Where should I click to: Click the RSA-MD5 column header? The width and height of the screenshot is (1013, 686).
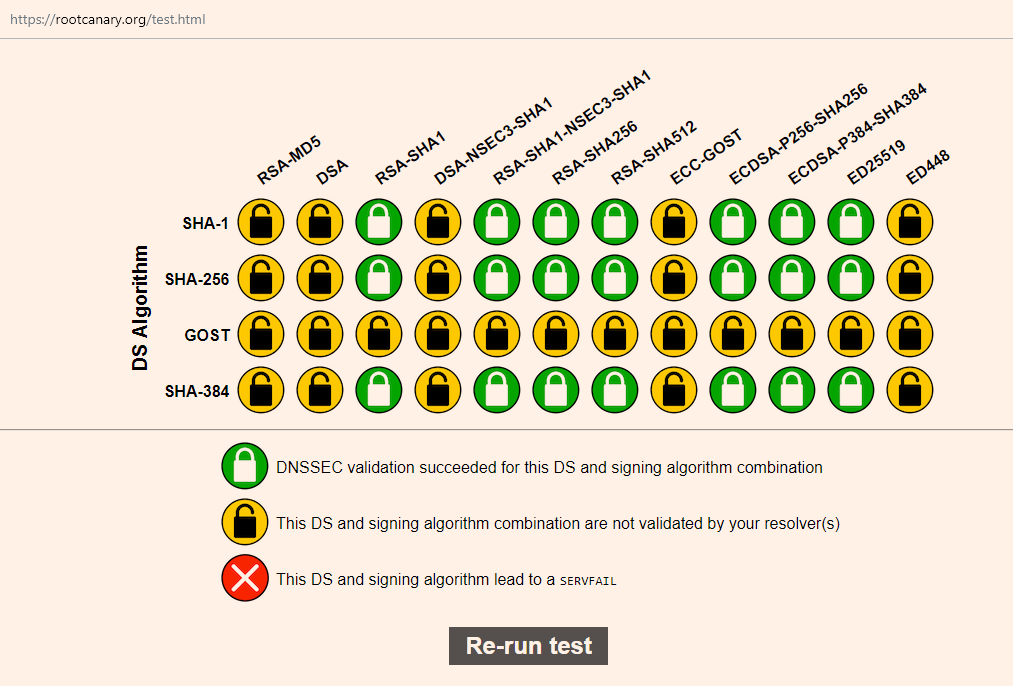tap(289, 161)
